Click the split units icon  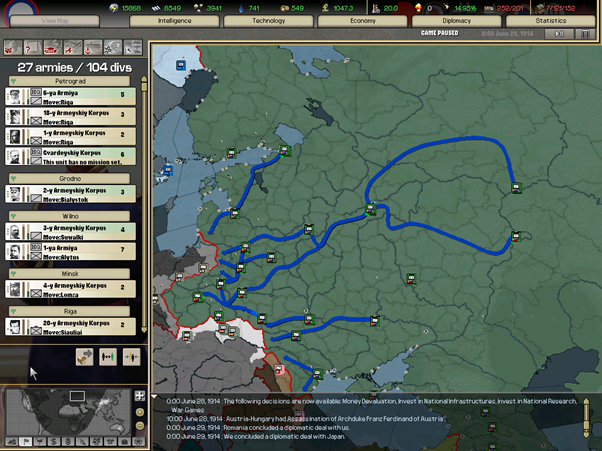pyautogui.click(x=107, y=357)
